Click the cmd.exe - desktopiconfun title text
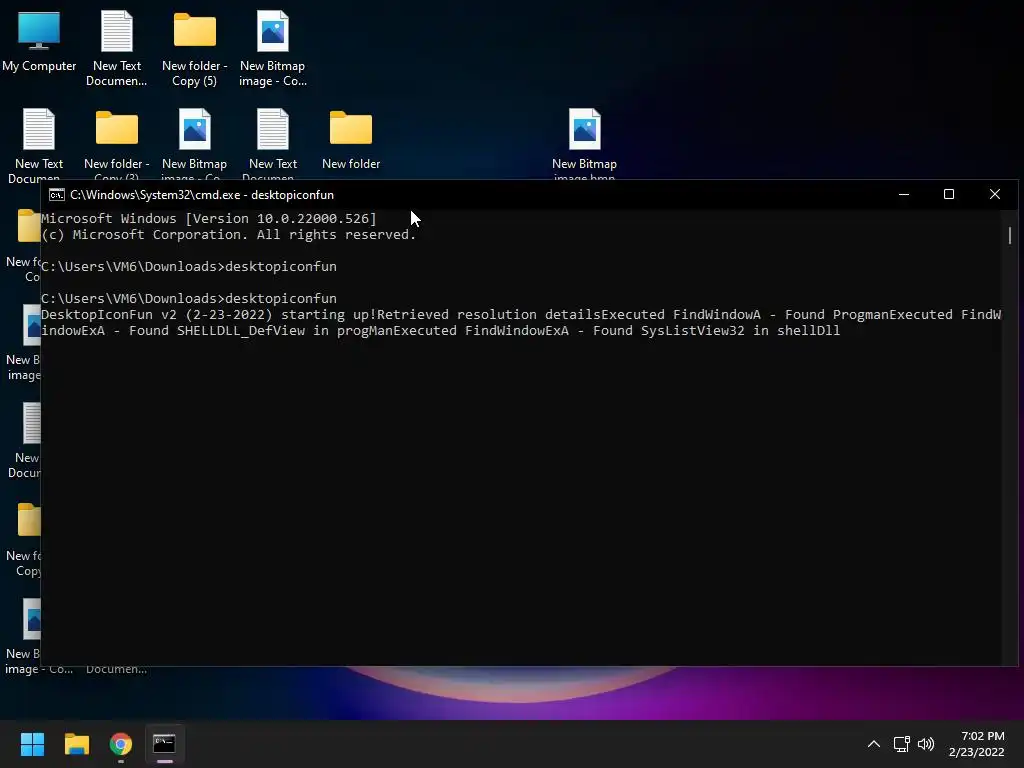The height and width of the screenshot is (768, 1024). coord(202,195)
